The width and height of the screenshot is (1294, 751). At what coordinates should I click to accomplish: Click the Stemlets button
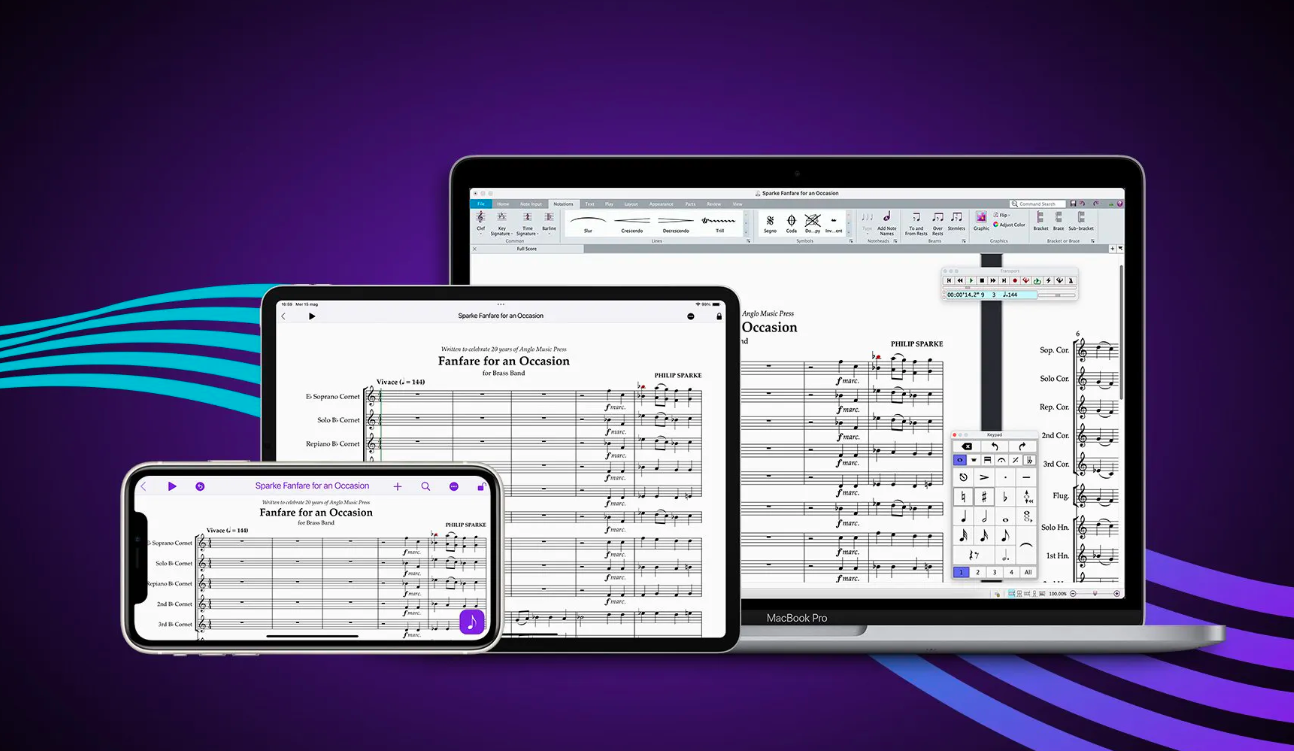(956, 222)
